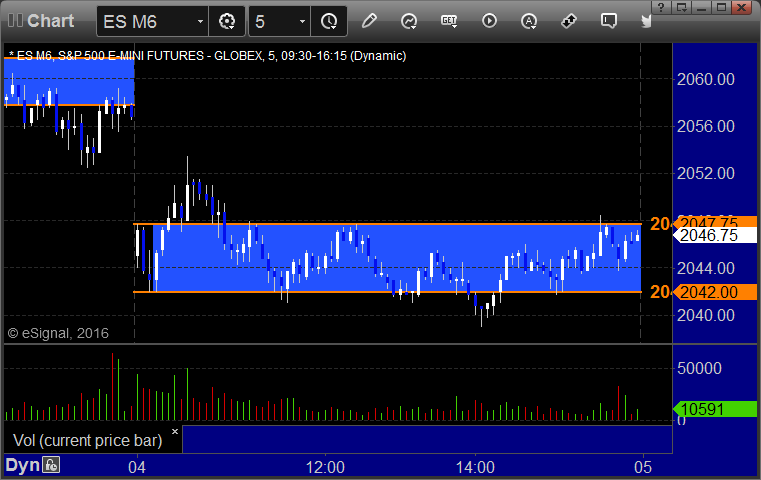761x480 pixels.
Task: Open the window link dropdown icon
Action: click(x=682, y=7)
